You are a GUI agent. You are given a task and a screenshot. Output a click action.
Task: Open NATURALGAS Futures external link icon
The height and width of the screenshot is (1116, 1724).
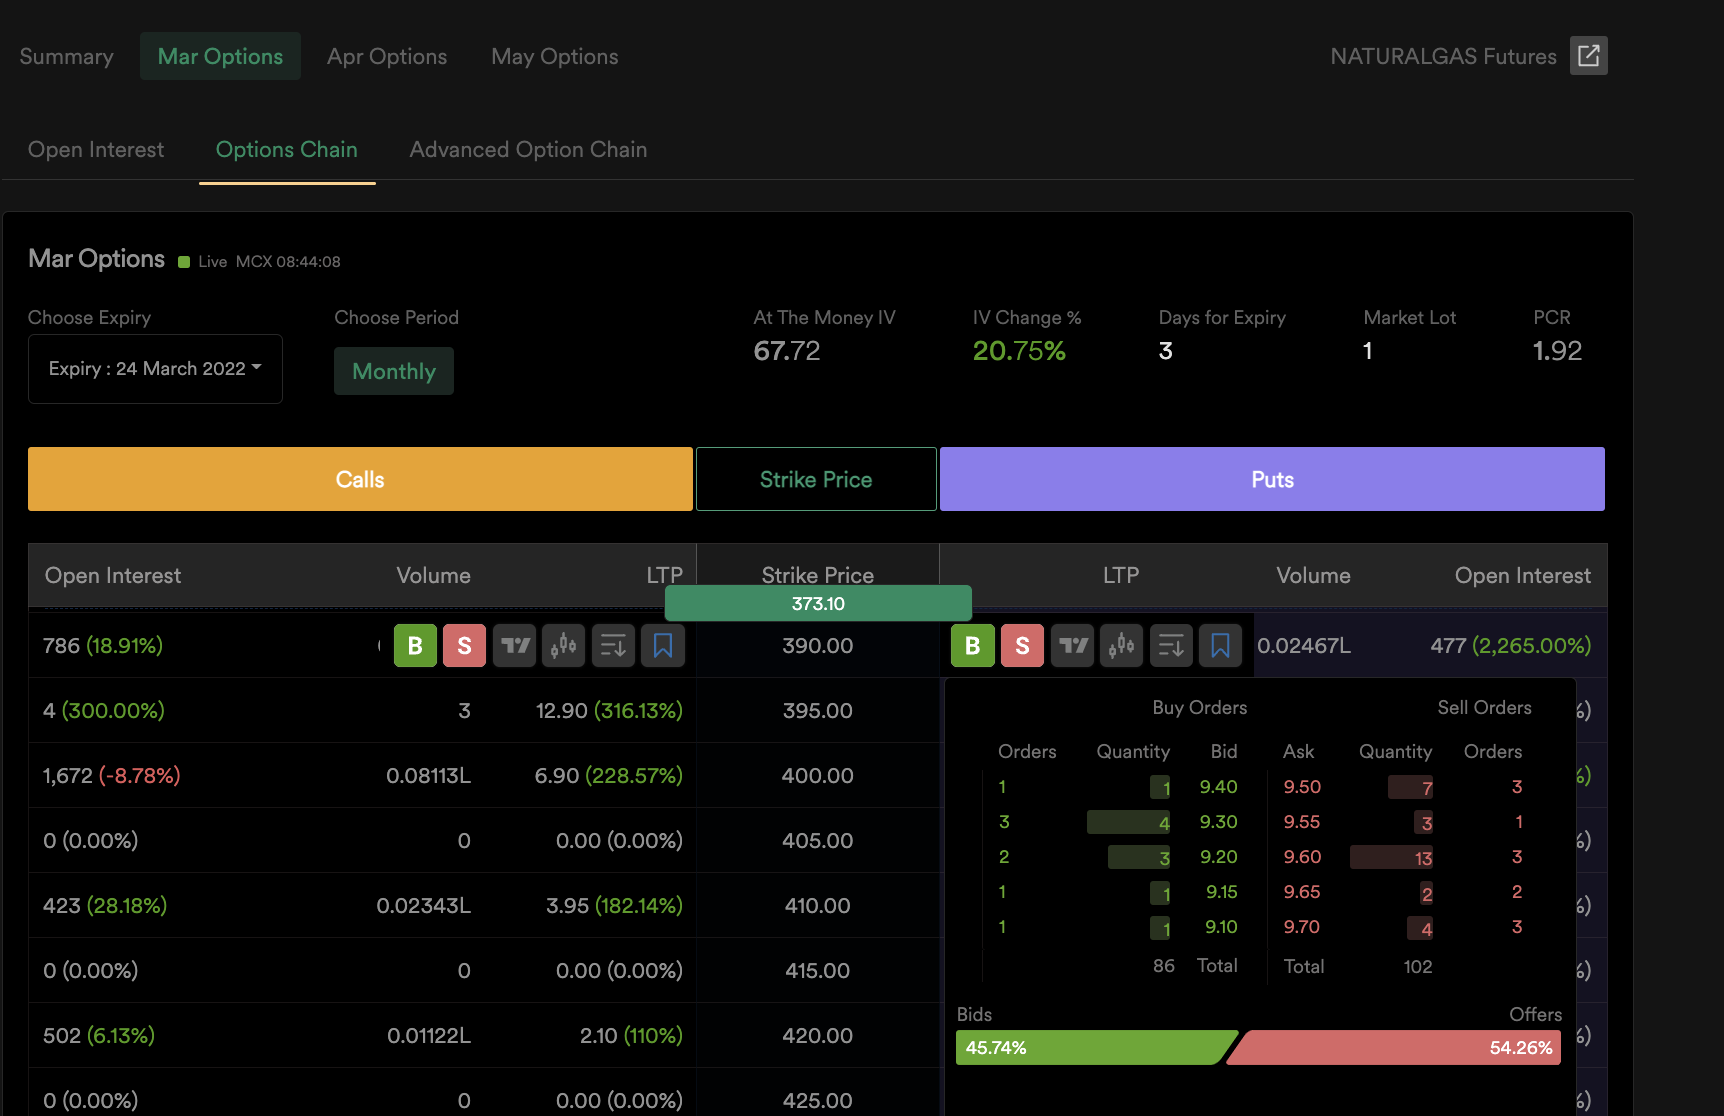1588,56
